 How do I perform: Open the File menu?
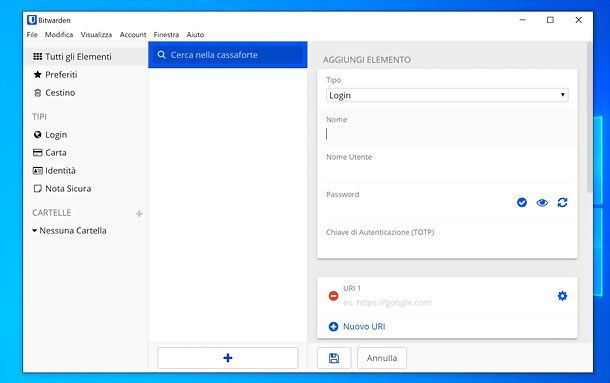32,35
